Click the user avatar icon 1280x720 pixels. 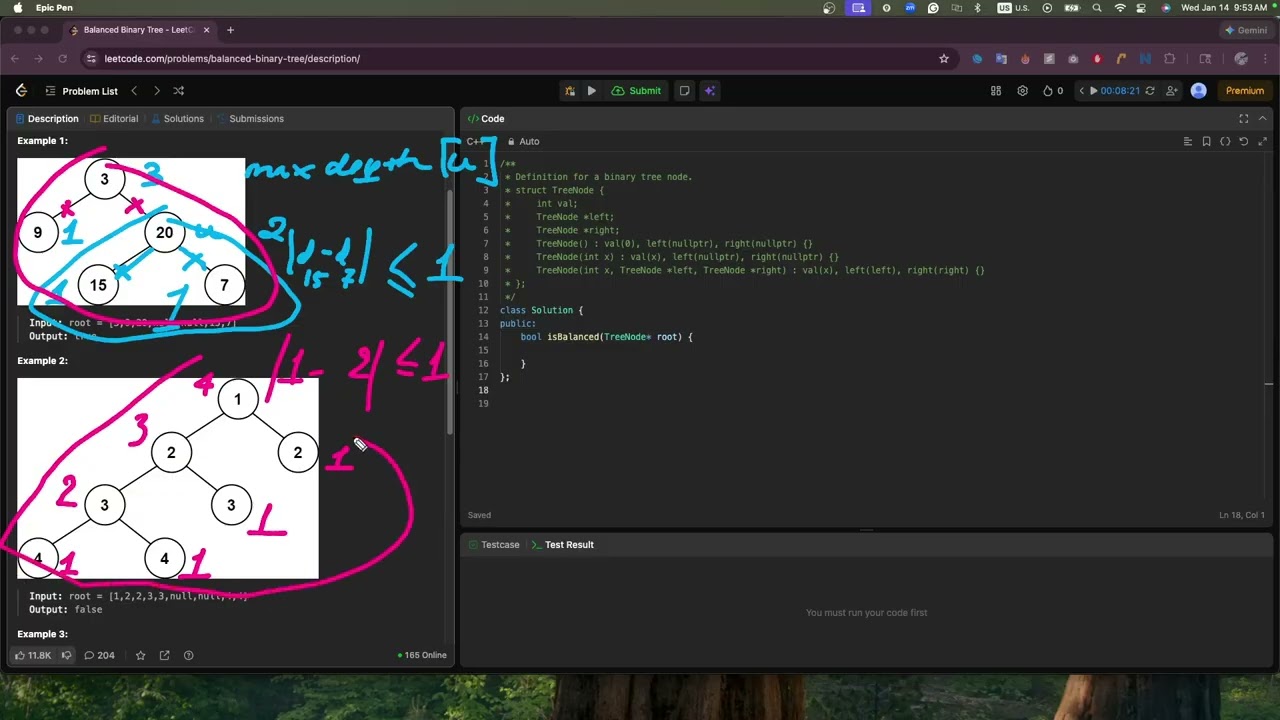click(1199, 91)
